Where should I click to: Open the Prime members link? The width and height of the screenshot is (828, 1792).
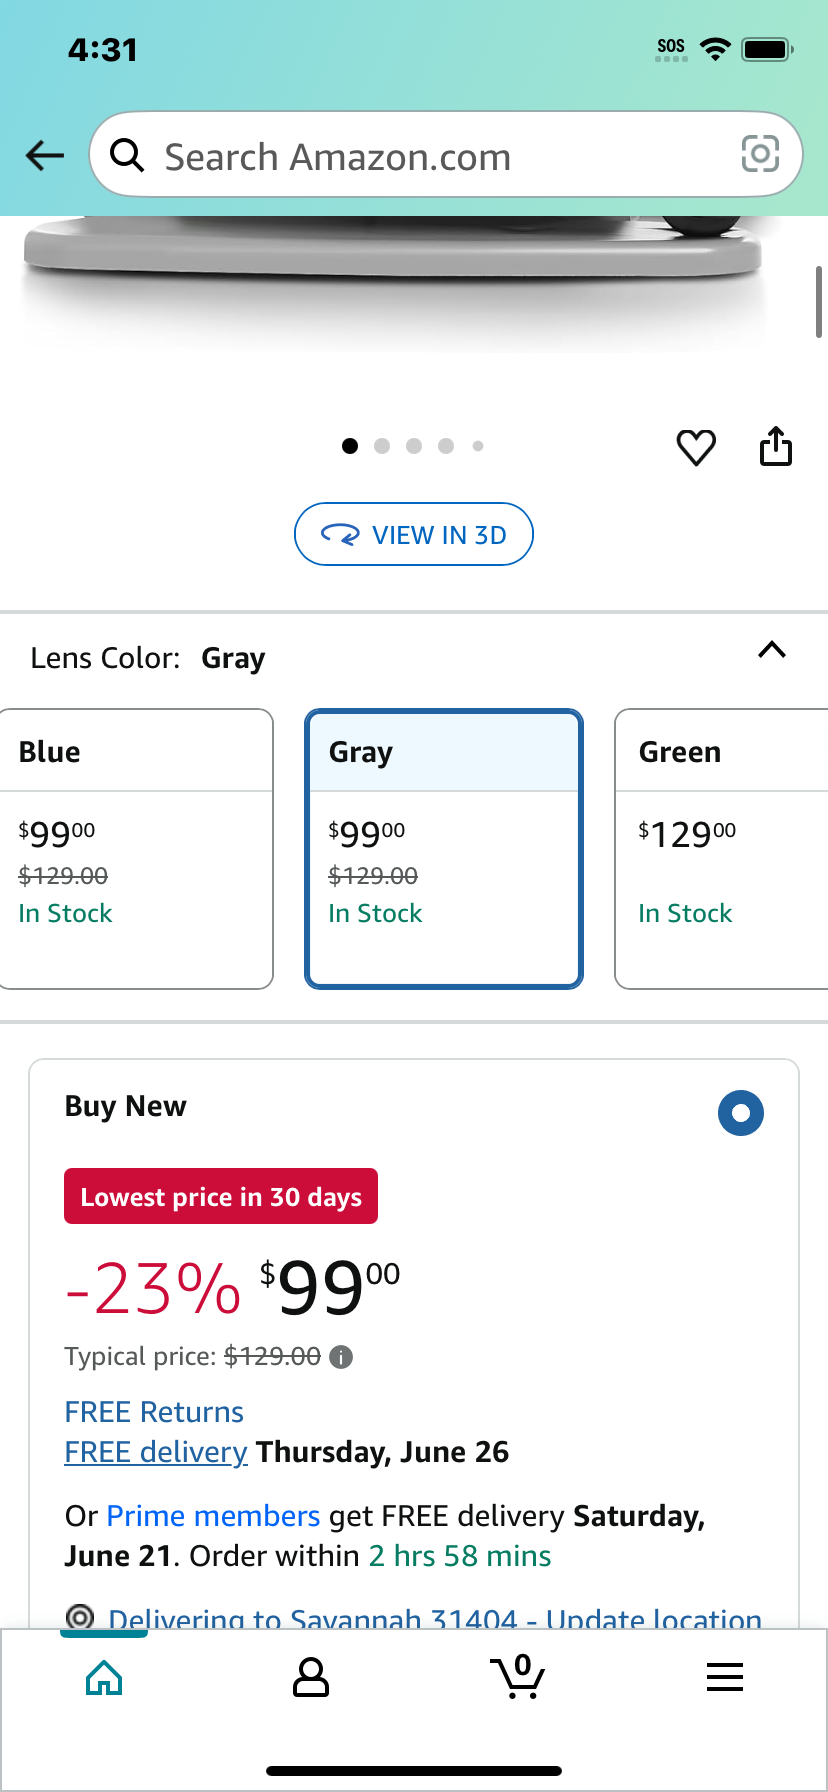coord(213,1516)
